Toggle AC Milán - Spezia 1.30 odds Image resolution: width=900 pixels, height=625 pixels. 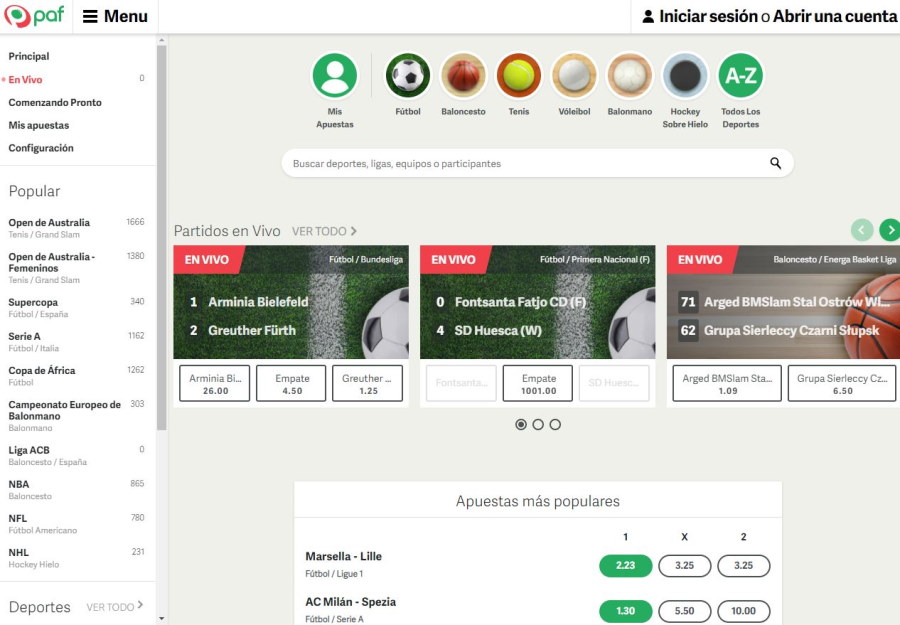coord(626,611)
